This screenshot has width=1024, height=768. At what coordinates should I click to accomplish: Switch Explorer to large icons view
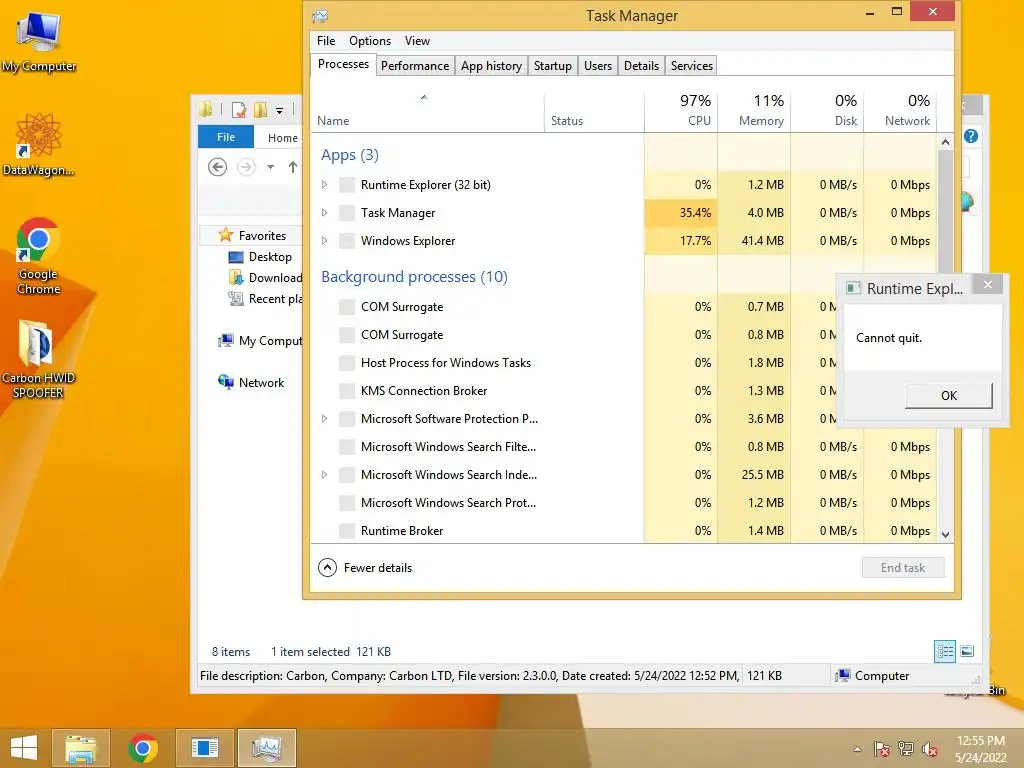[967, 651]
